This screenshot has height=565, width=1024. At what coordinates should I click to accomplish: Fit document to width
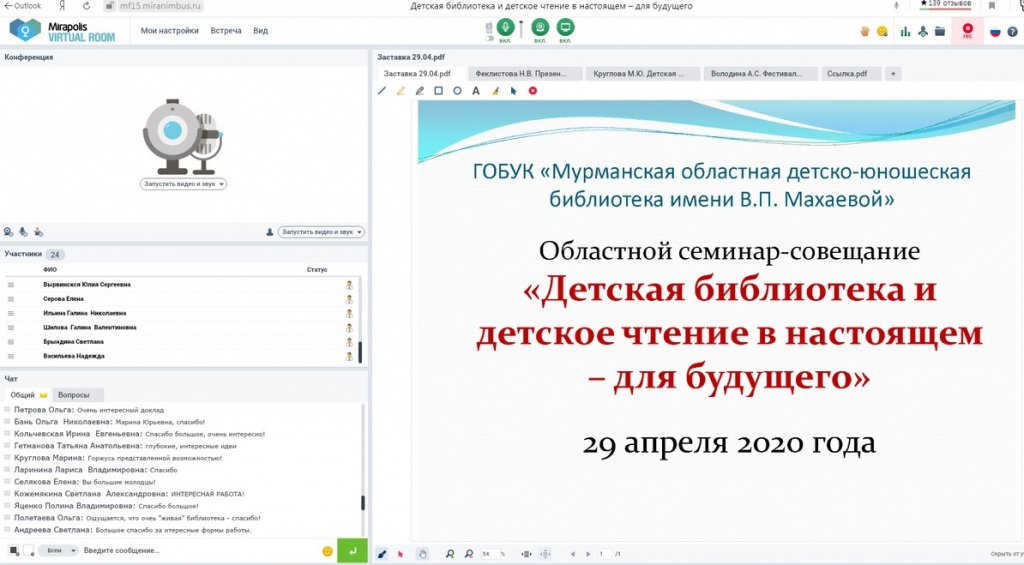point(526,554)
